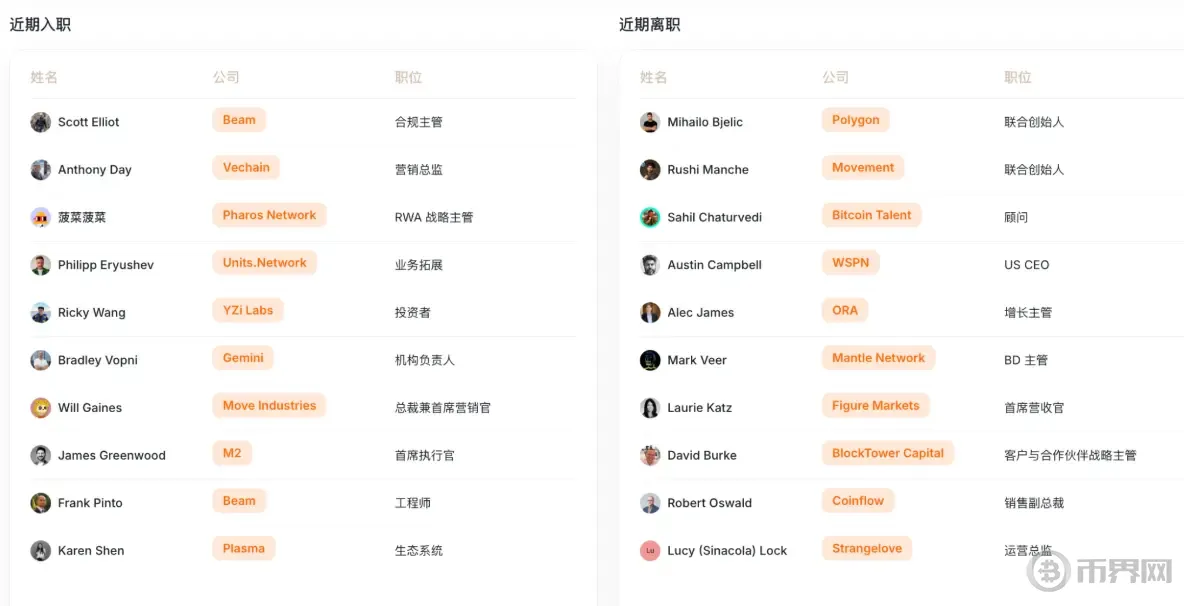1184x606 pixels.
Task: Switch to the 近期离职 section
Action: click(648, 23)
